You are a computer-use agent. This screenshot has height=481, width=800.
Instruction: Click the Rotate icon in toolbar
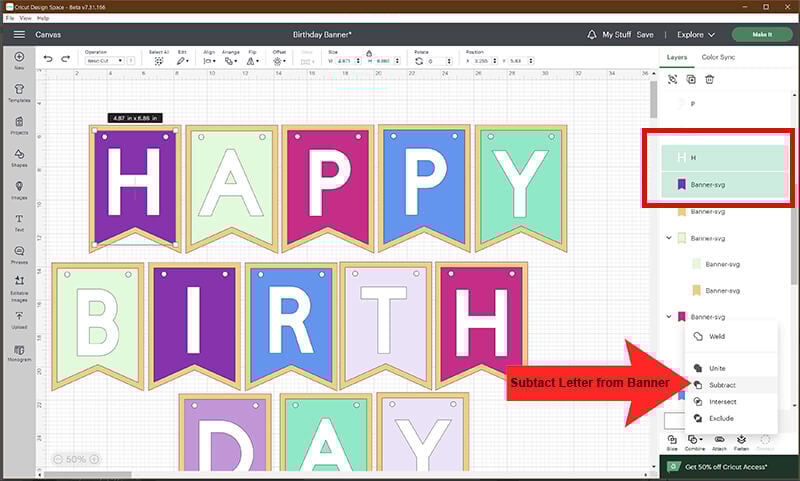419,61
